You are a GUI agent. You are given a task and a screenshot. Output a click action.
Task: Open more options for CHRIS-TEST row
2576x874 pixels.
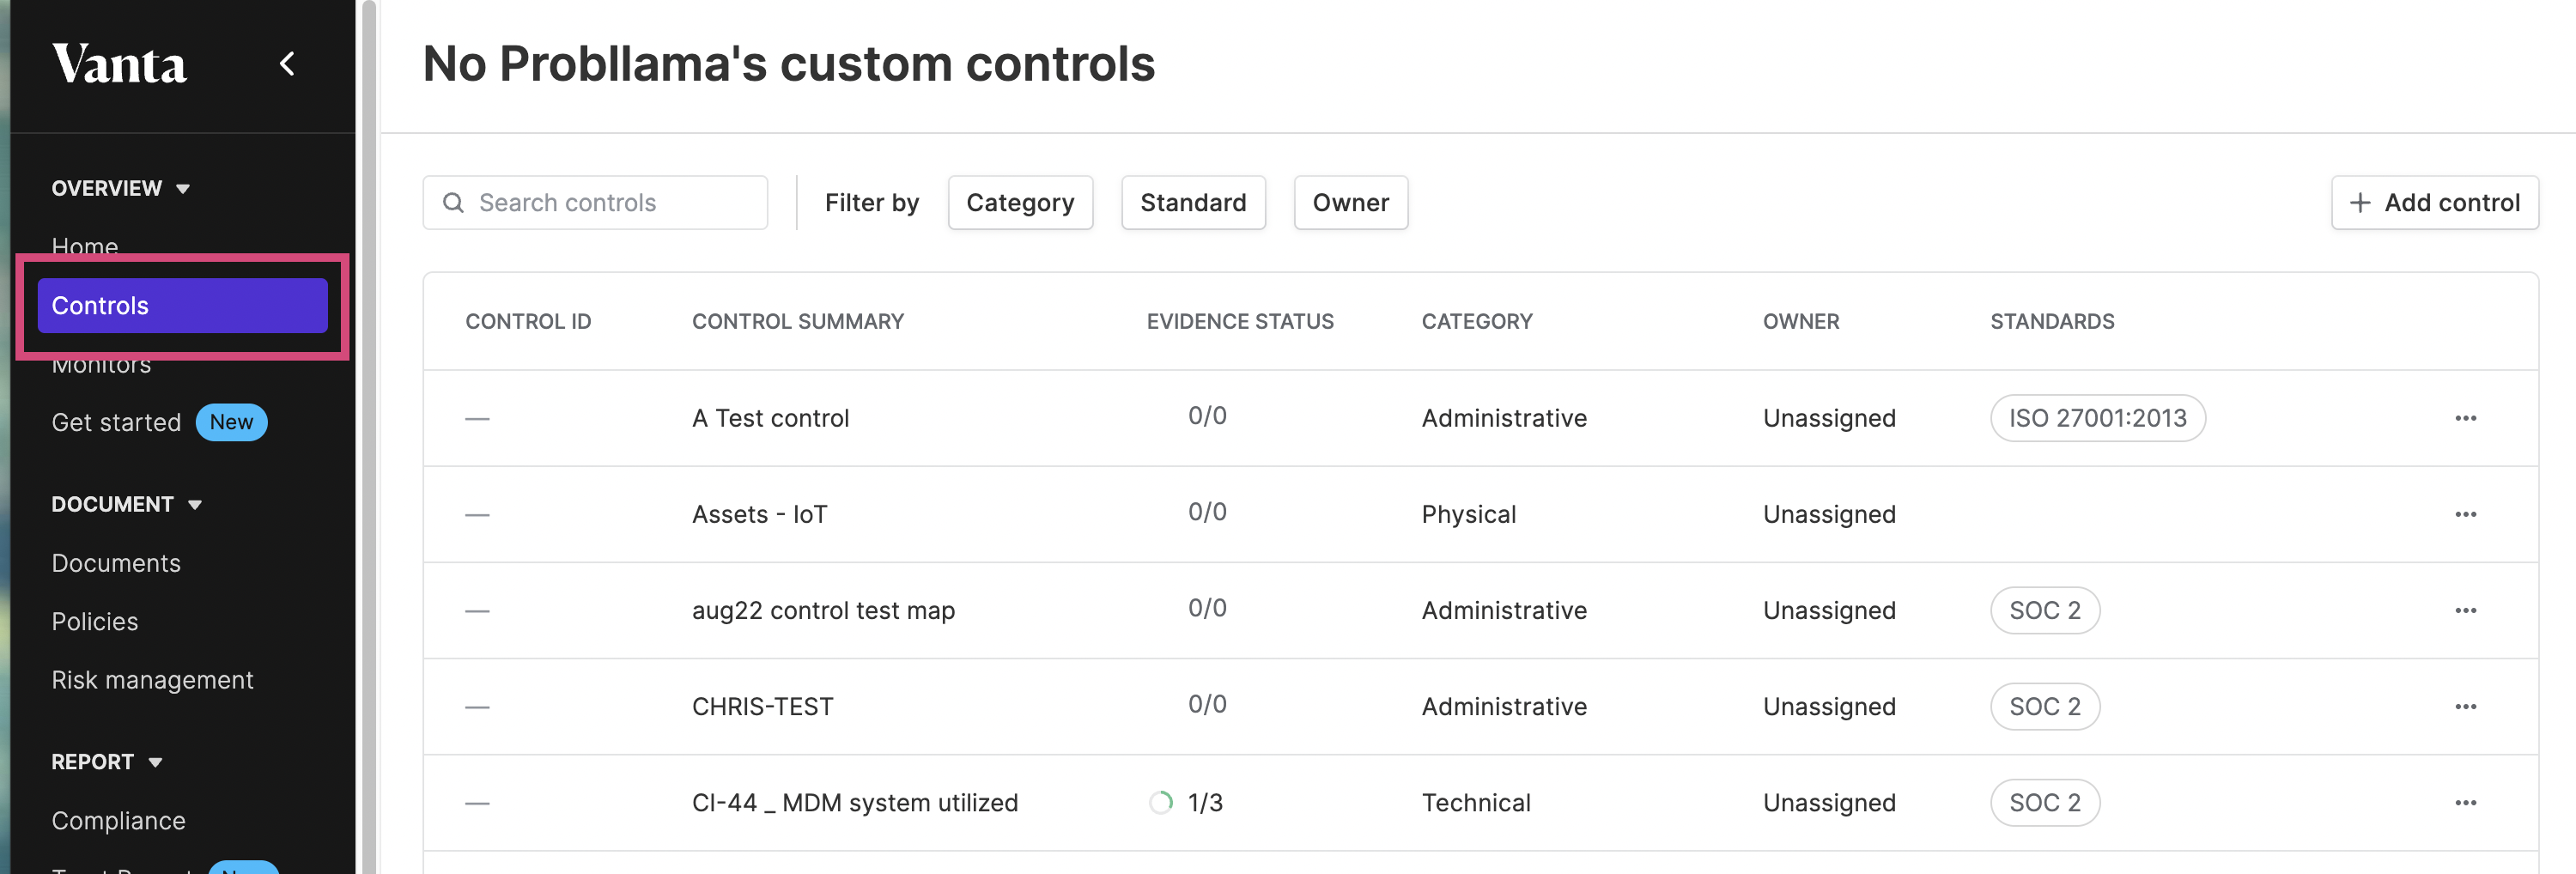[2465, 706]
